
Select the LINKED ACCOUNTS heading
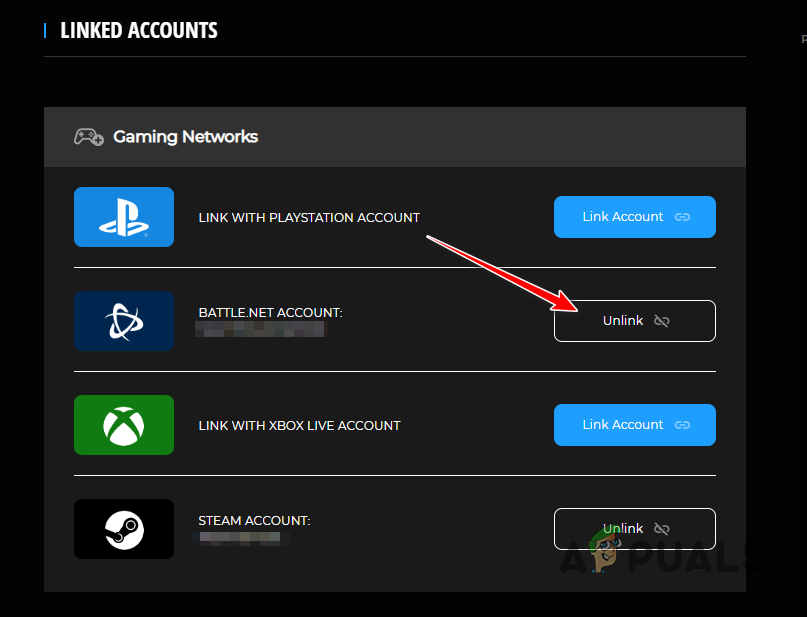[138, 30]
